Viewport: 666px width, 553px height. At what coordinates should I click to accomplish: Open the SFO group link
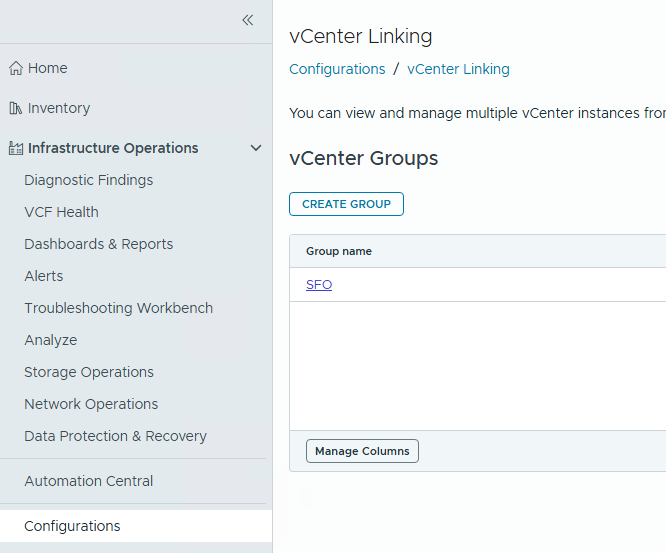pos(319,285)
